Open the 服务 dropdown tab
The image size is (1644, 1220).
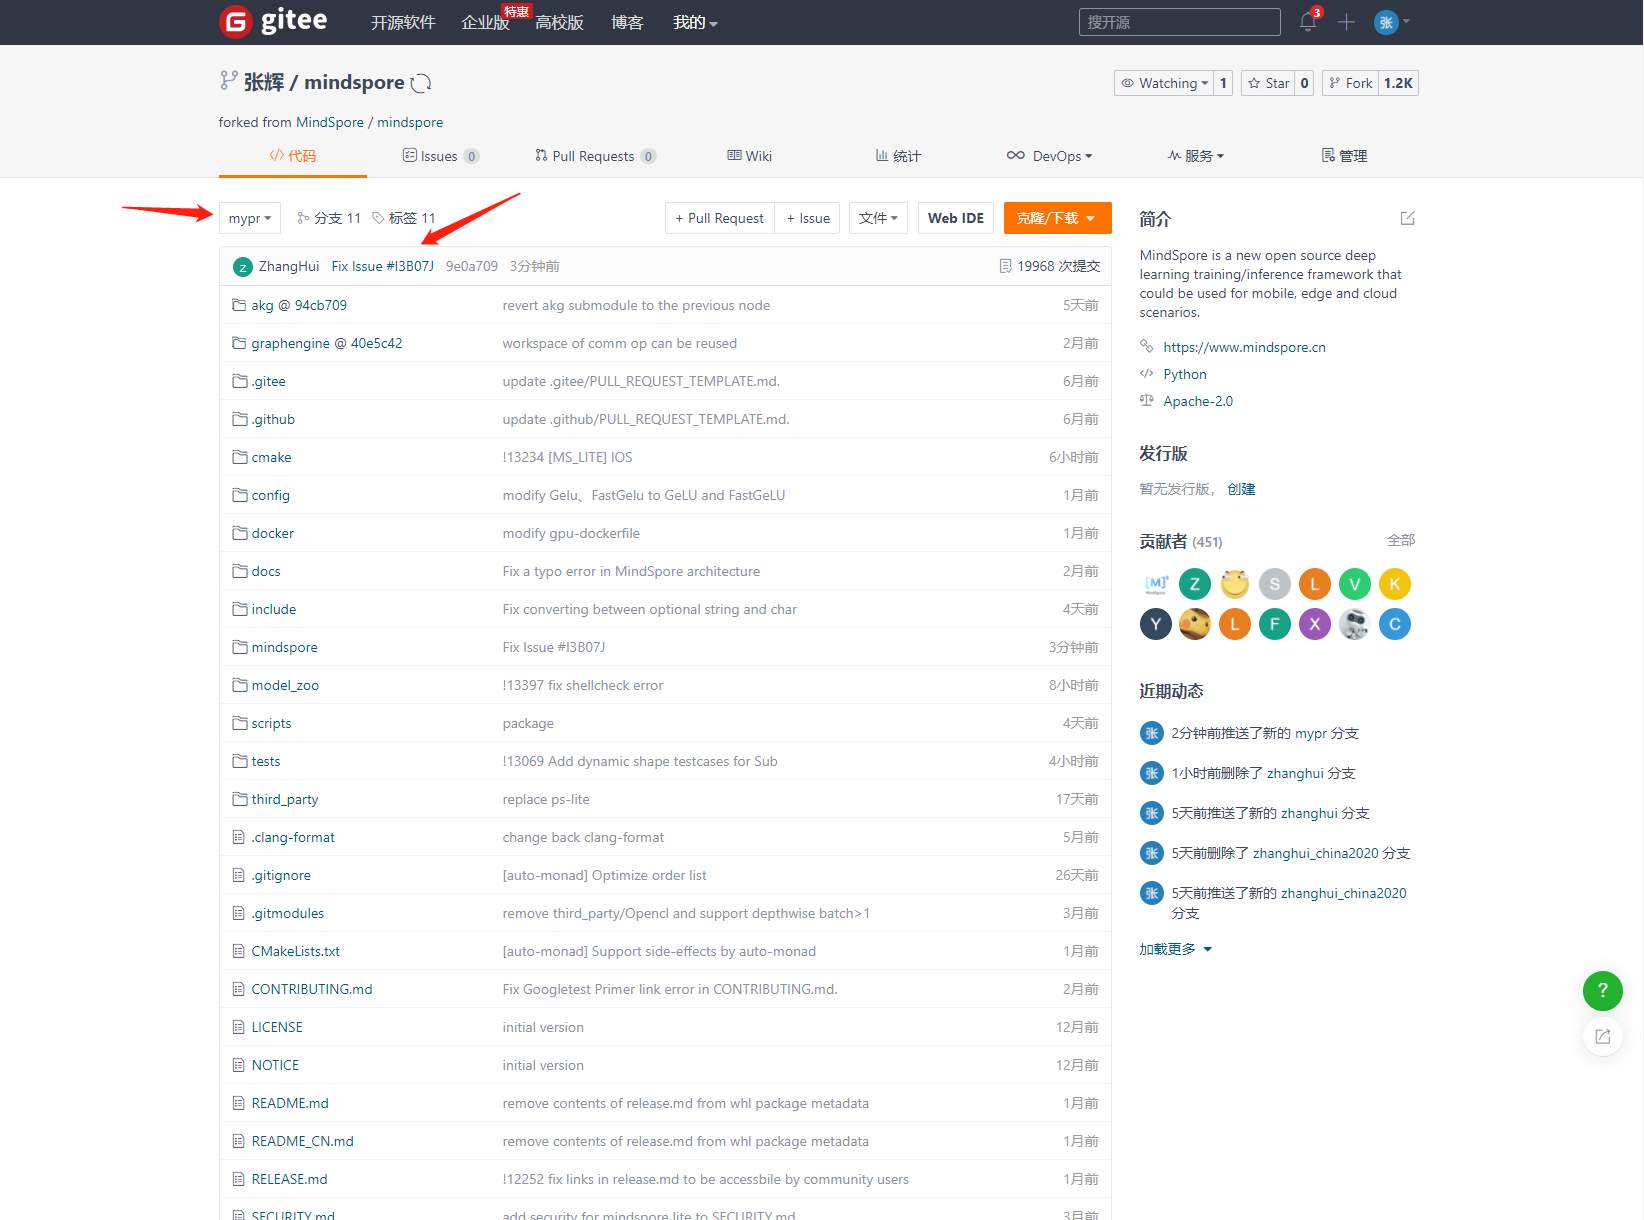(x=1196, y=156)
